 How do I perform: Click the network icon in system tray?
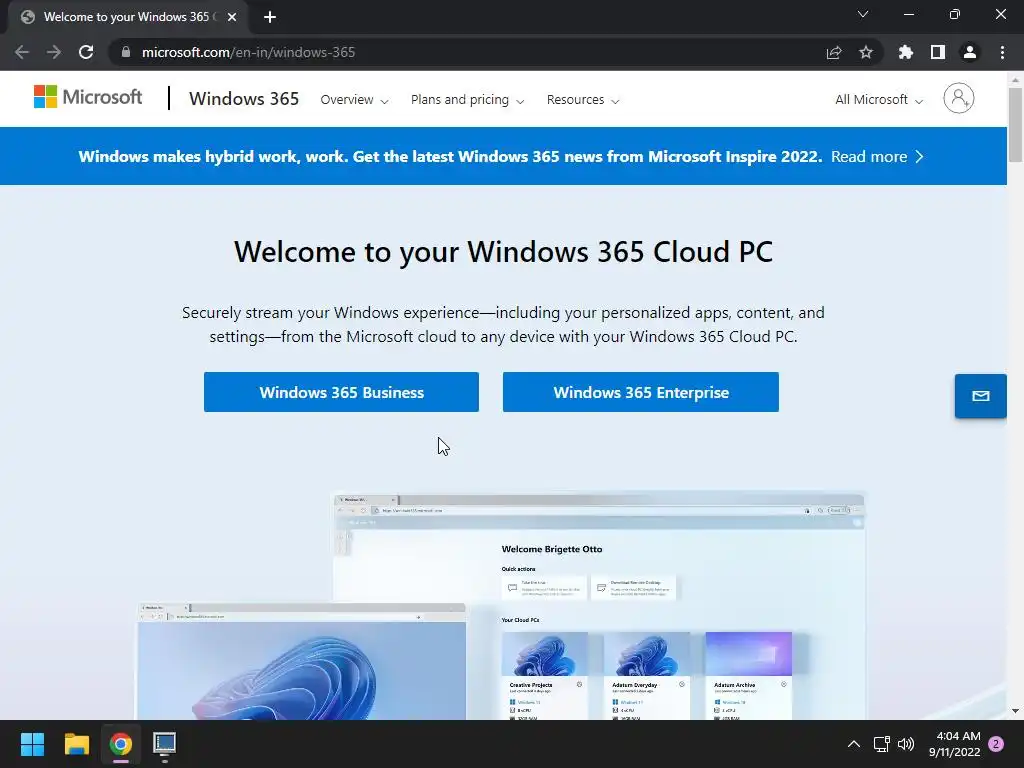coord(882,744)
